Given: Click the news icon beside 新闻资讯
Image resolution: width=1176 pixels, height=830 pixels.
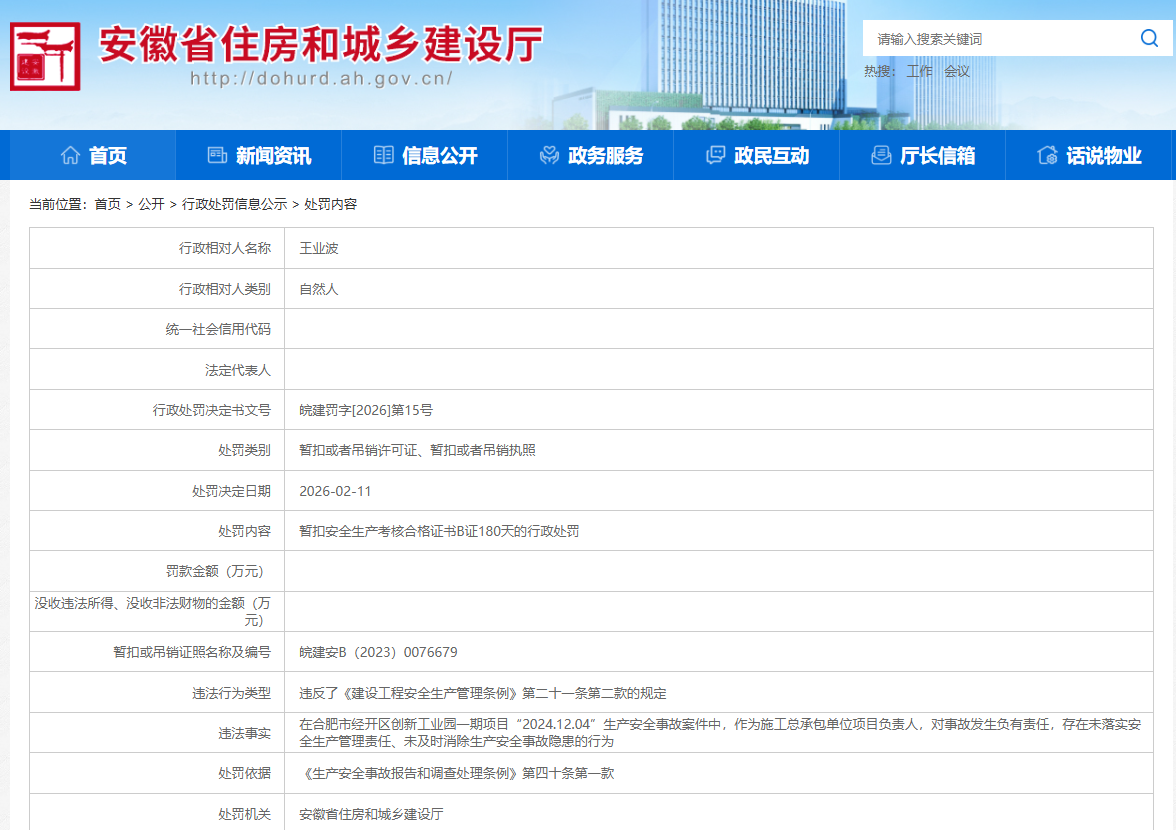Looking at the screenshot, I should point(217,155).
